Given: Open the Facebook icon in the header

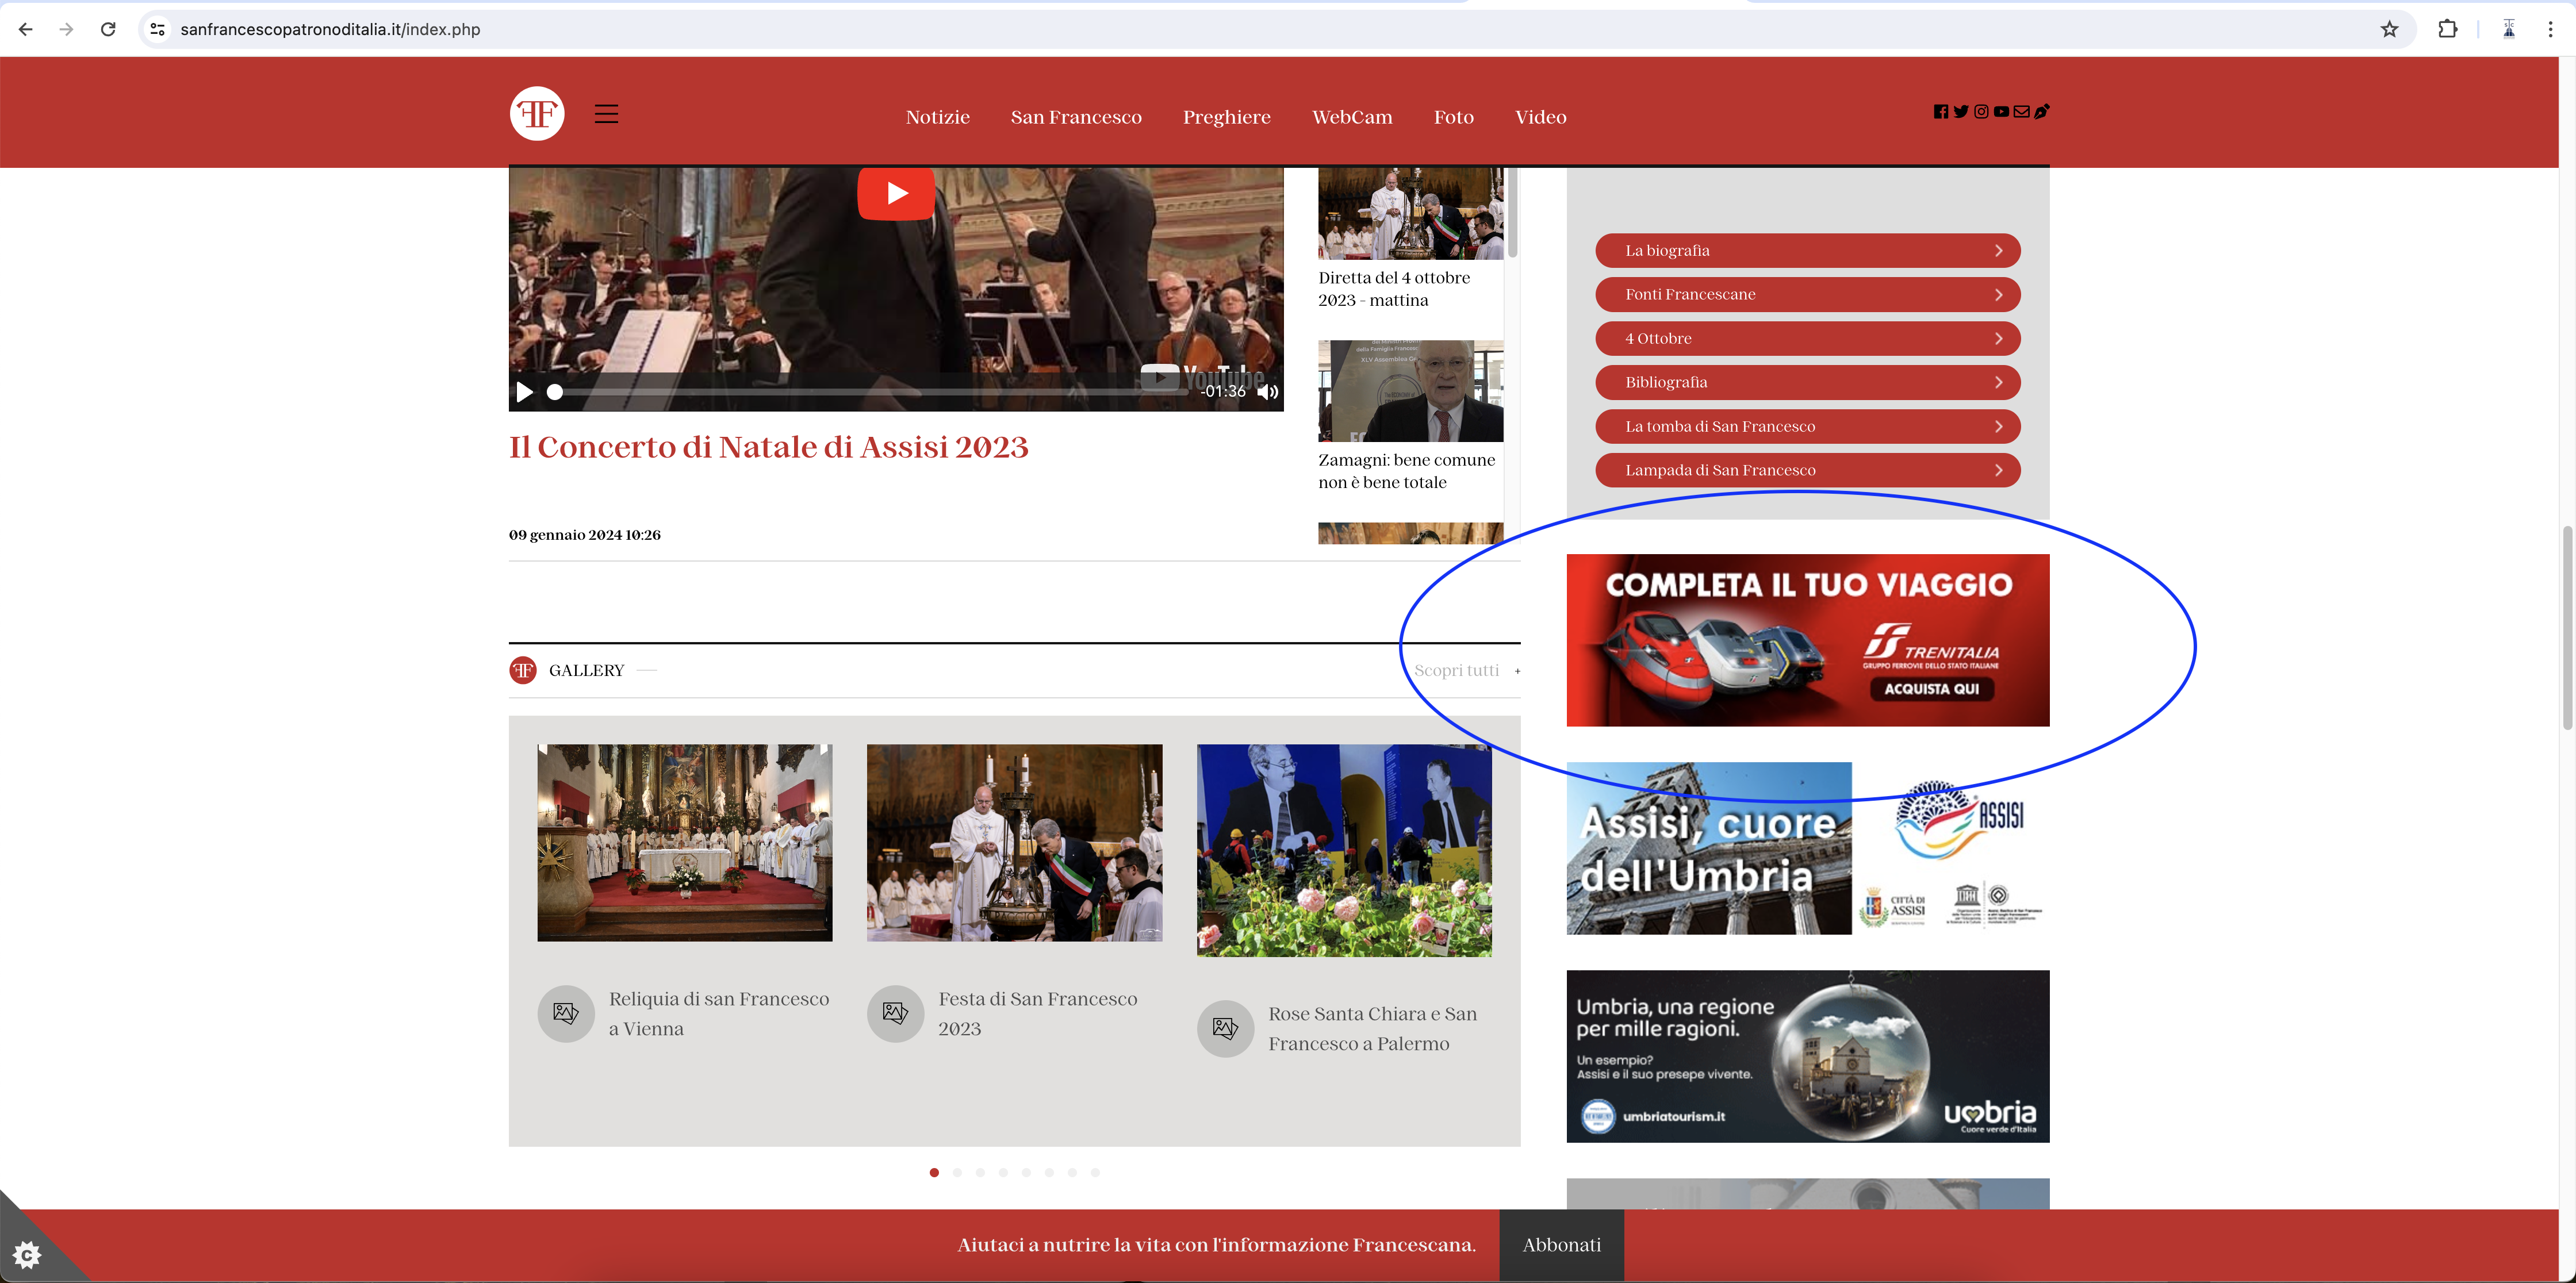Looking at the screenshot, I should coord(1940,112).
